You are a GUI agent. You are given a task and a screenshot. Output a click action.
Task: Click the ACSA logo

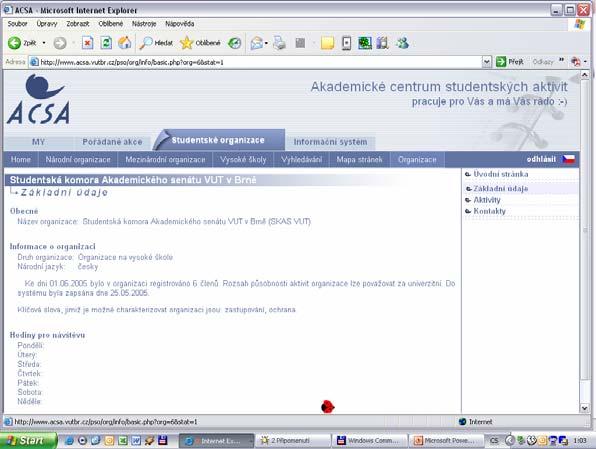[38, 99]
